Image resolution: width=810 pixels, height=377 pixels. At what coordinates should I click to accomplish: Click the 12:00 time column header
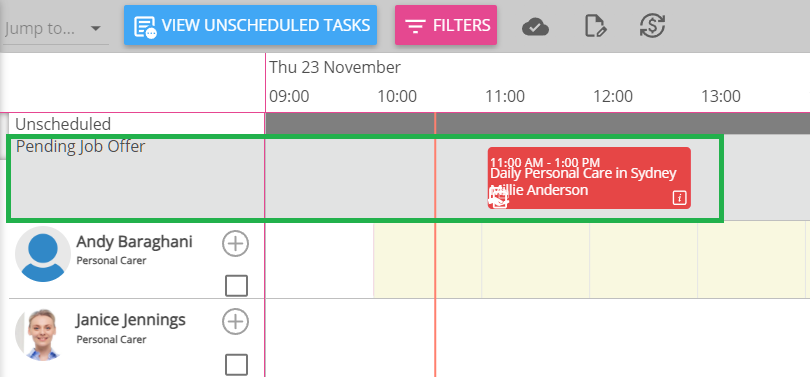click(x=613, y=97)
